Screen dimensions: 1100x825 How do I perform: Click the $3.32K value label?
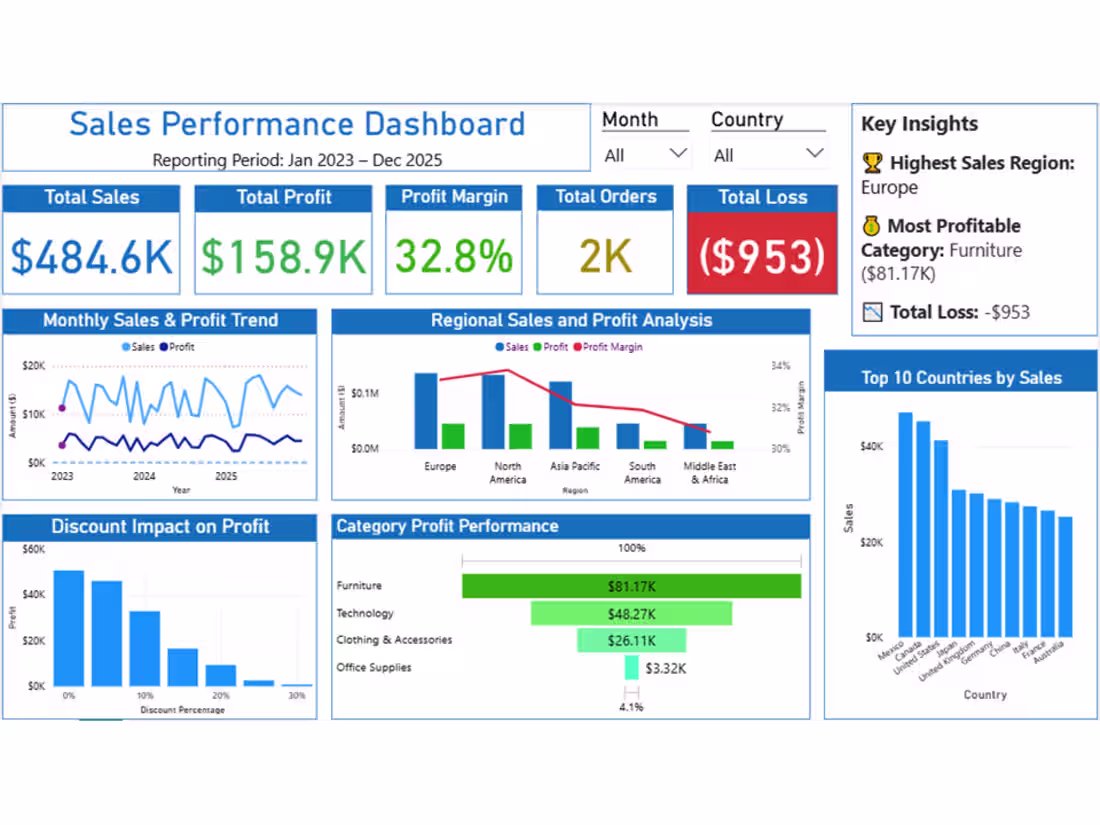(666, 669)
